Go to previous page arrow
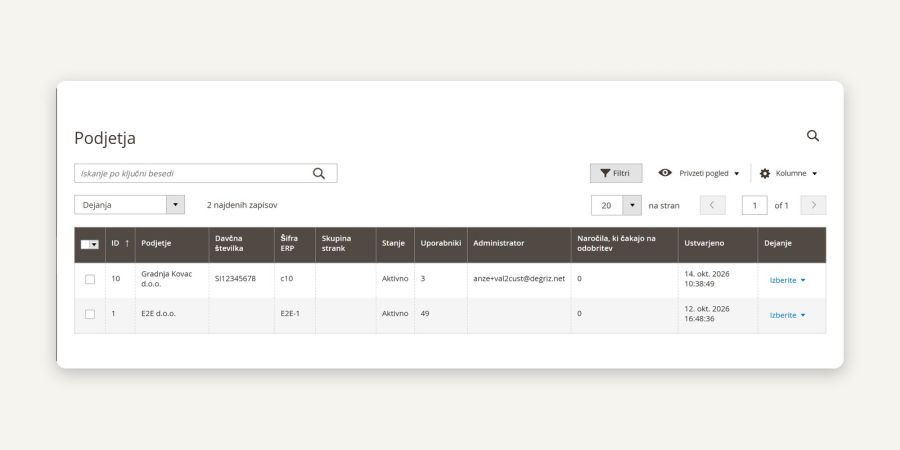Image resolution: width=900 pixels, height=450 pixels. 712,205
